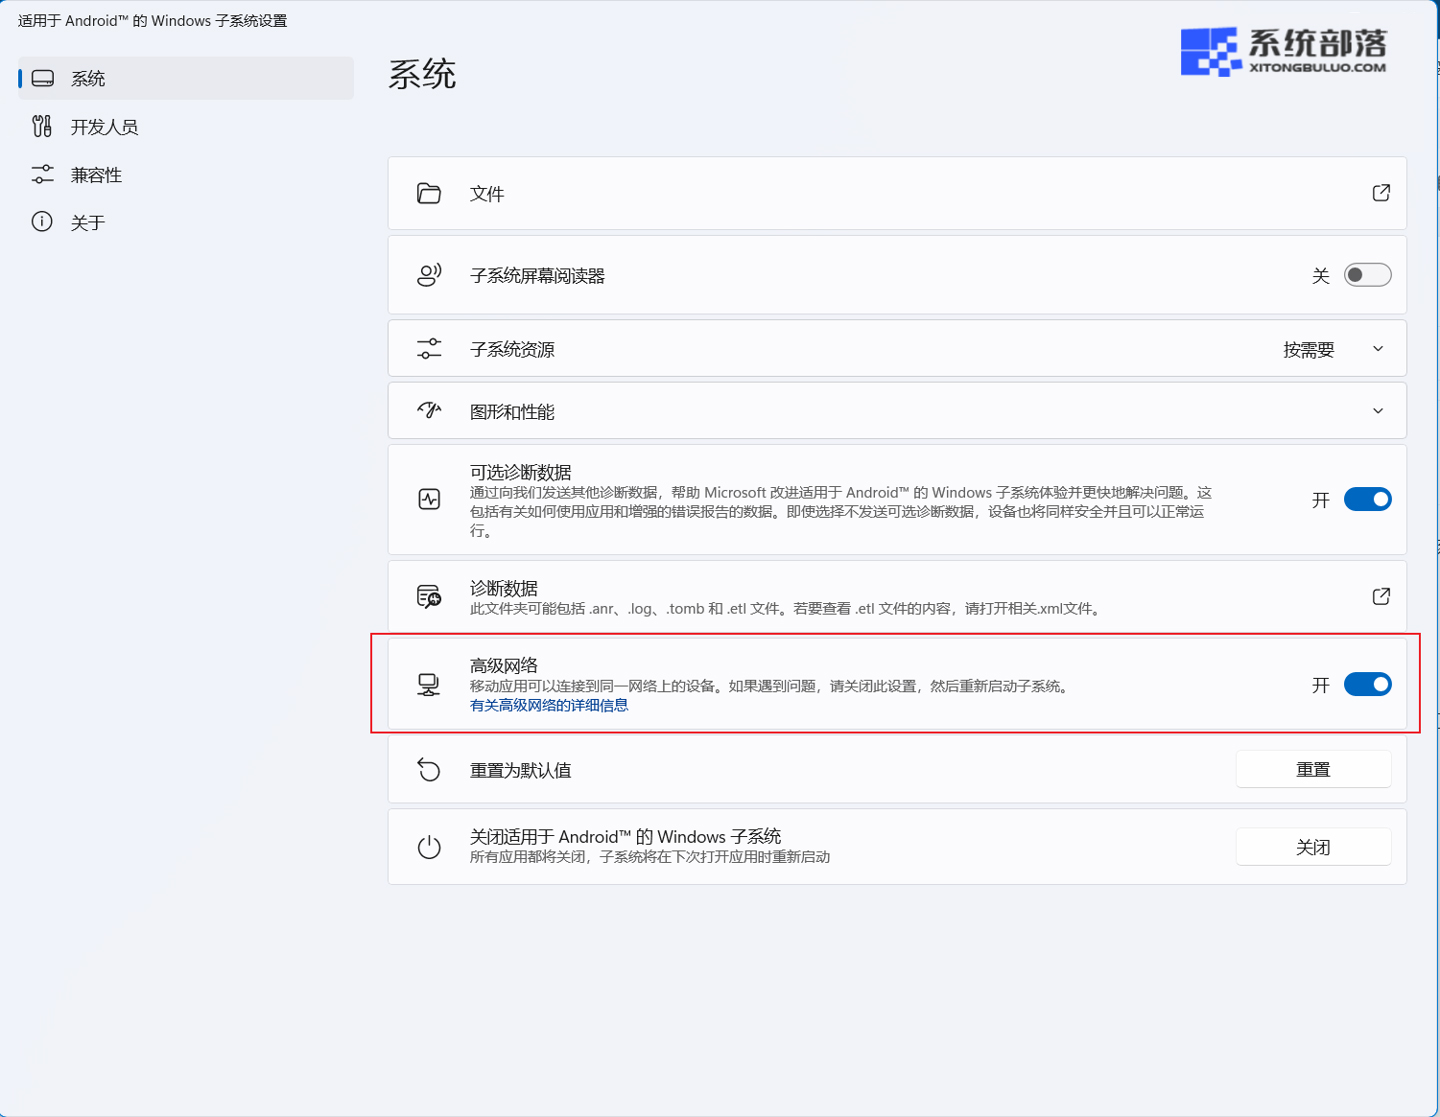The image size is (1440, 1117).
Task: Expand the 图形和性能 section chevron
Action: coord(1377,411)
